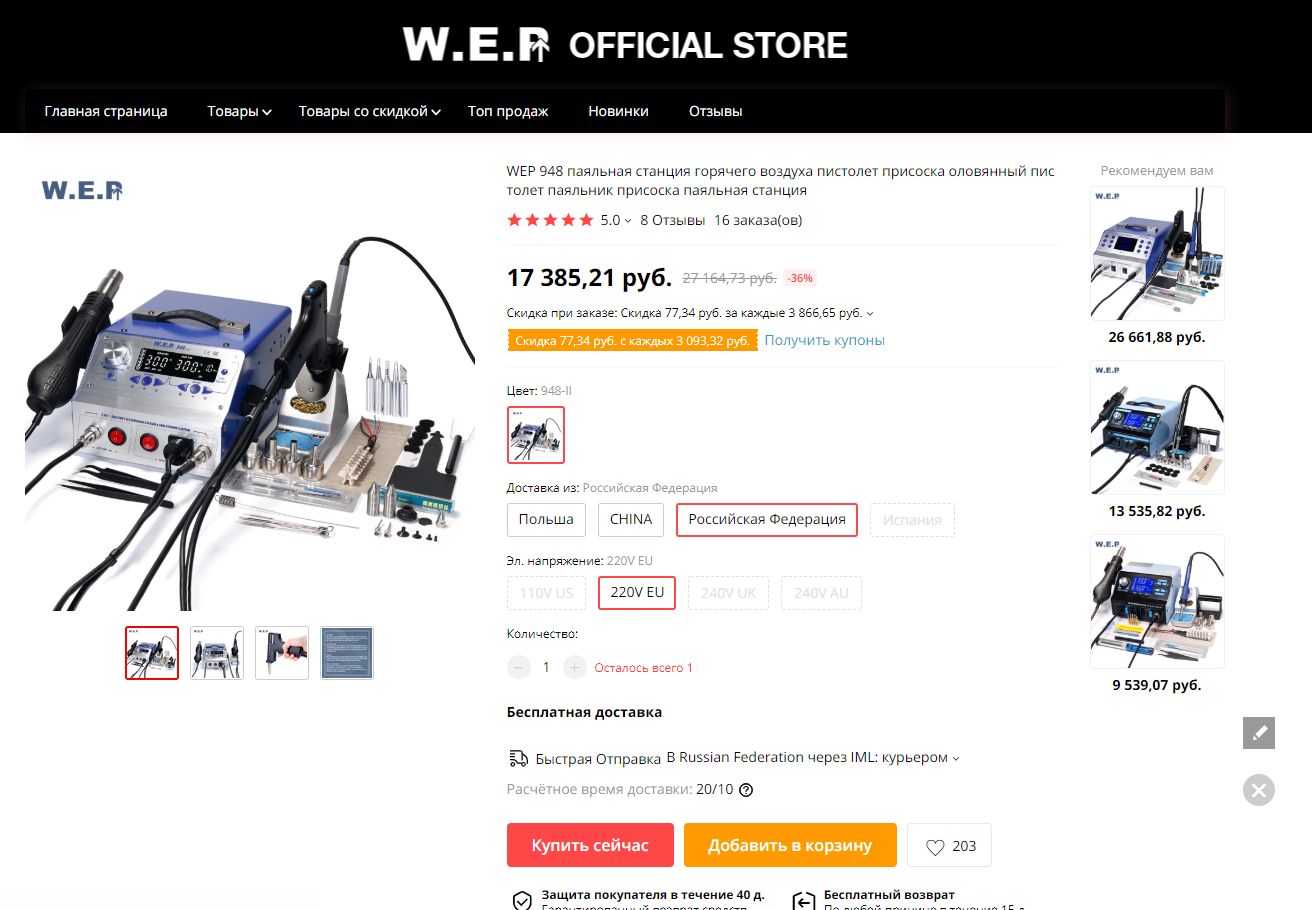Expand the Товары dropdown menu

[x=239, y=111]
